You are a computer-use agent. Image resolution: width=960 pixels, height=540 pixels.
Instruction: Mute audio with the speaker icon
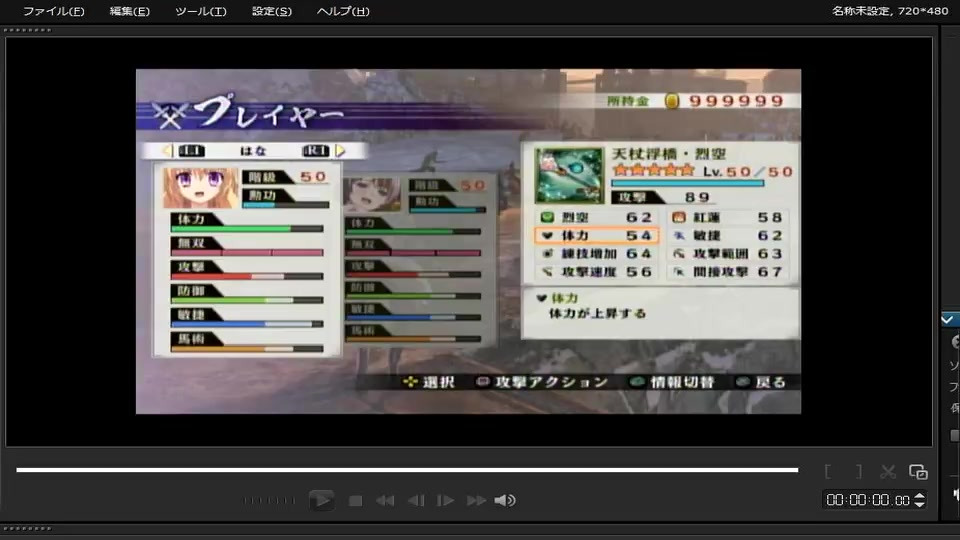tap(504, 501)
